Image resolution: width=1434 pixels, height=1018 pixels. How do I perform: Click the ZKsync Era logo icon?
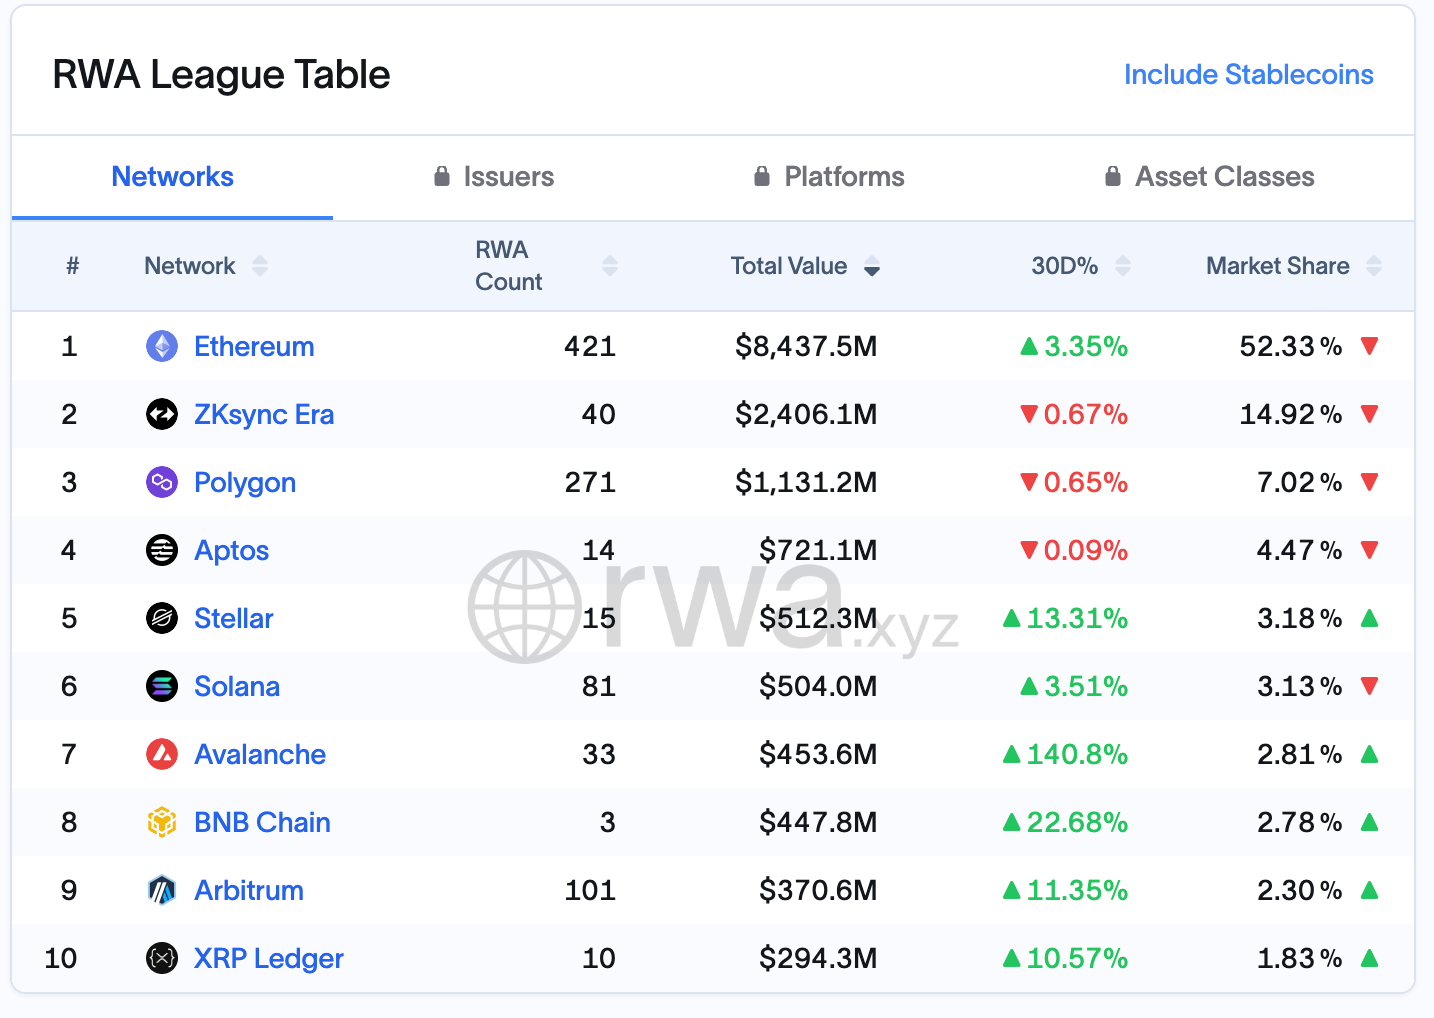162,414
